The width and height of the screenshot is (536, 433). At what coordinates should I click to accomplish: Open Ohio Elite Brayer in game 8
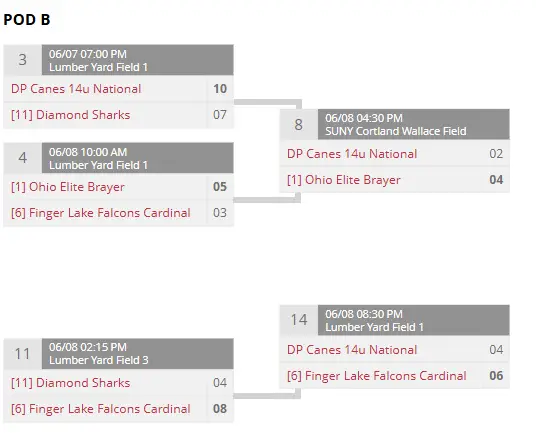tap(344, 180)
